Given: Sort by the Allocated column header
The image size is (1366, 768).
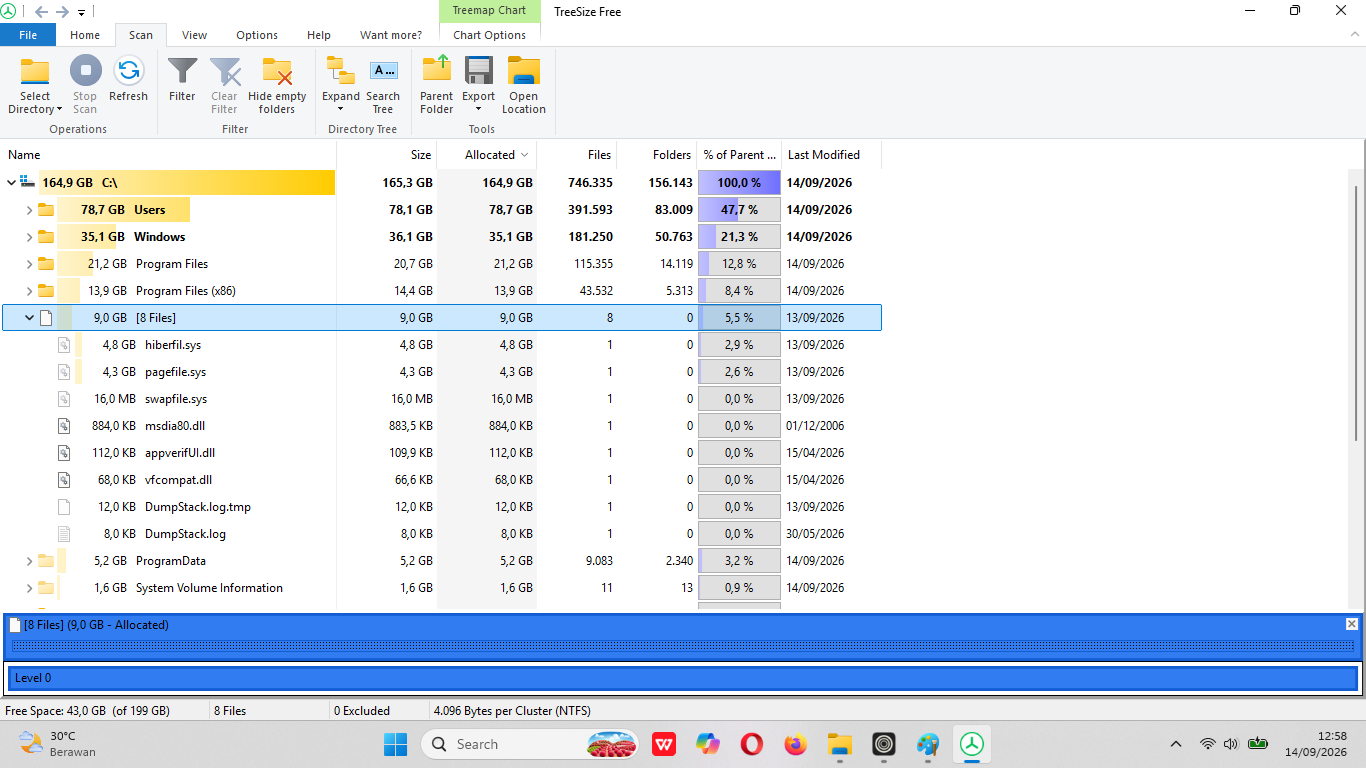Looking at the screenshot, I should tap(487, 155).
